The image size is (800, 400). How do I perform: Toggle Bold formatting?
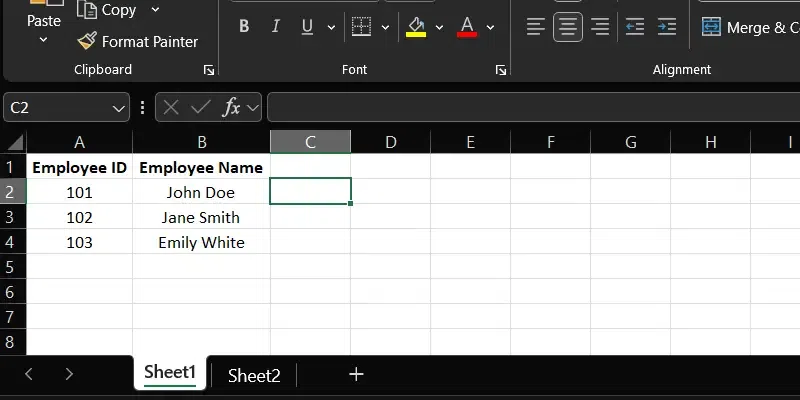[244, 27]
